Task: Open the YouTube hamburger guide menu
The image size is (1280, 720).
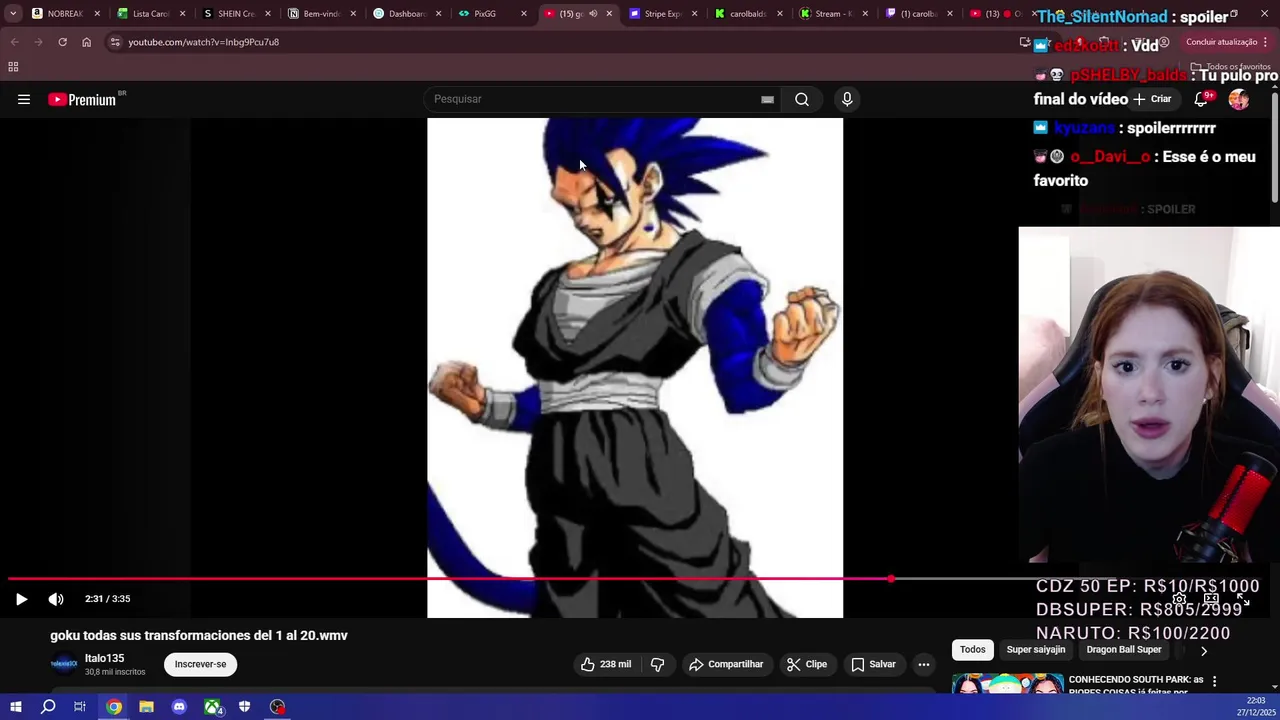Action: (24, 99)
